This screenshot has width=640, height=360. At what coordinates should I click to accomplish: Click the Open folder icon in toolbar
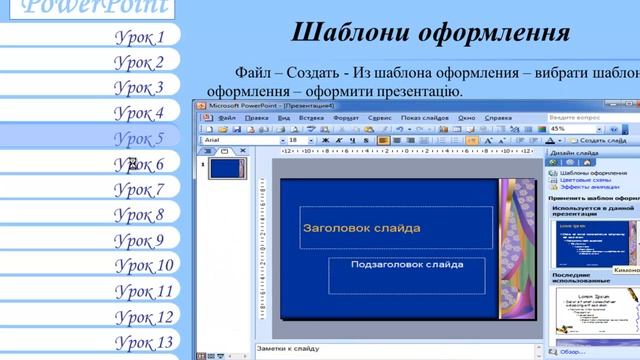[223, 129]
